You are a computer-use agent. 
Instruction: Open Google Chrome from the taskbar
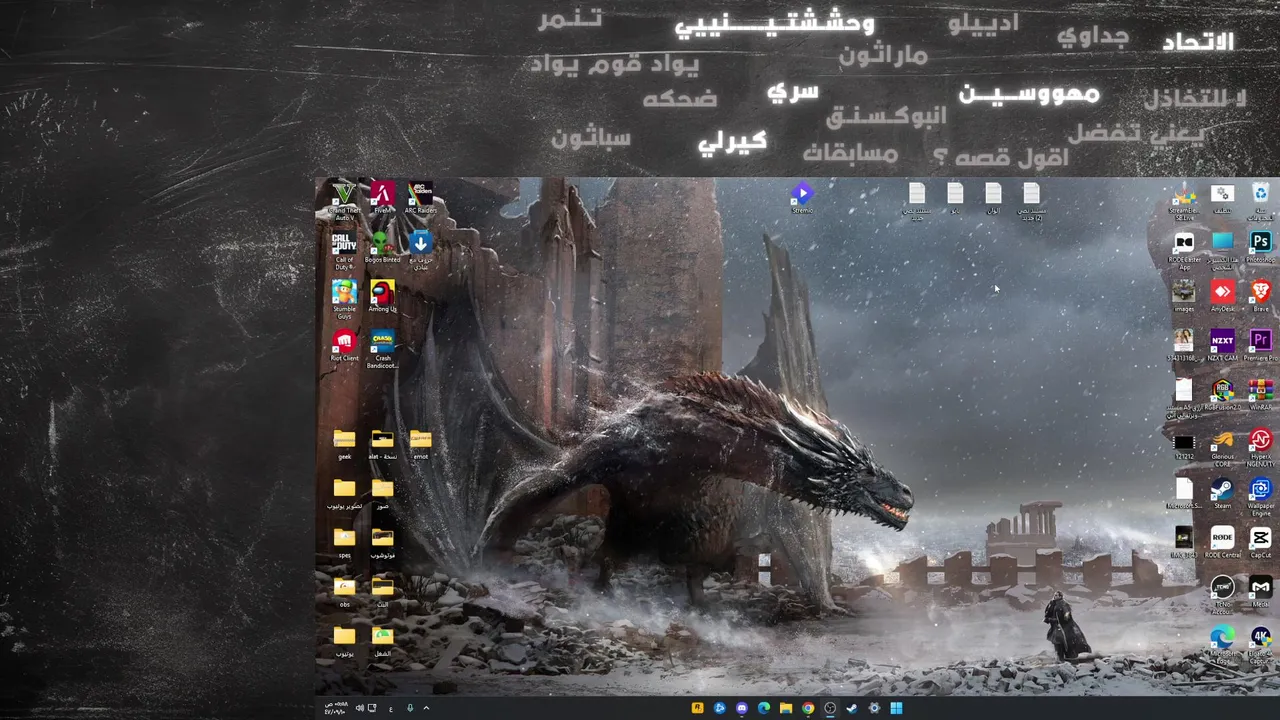coord(808,708)
